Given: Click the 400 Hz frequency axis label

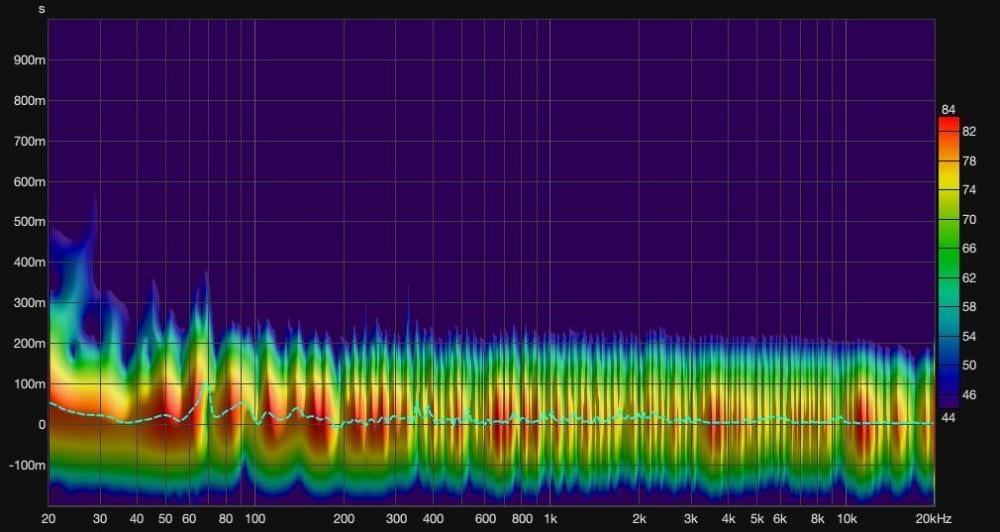Looking at the screenshot, I should 432,519.
